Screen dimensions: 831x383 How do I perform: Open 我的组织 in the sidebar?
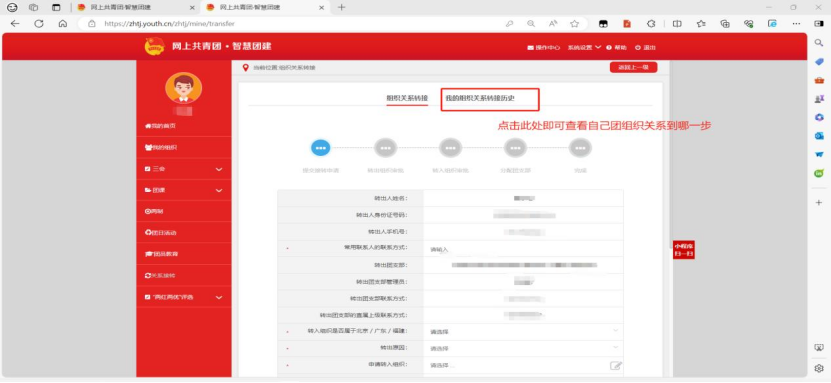point(161,147)
